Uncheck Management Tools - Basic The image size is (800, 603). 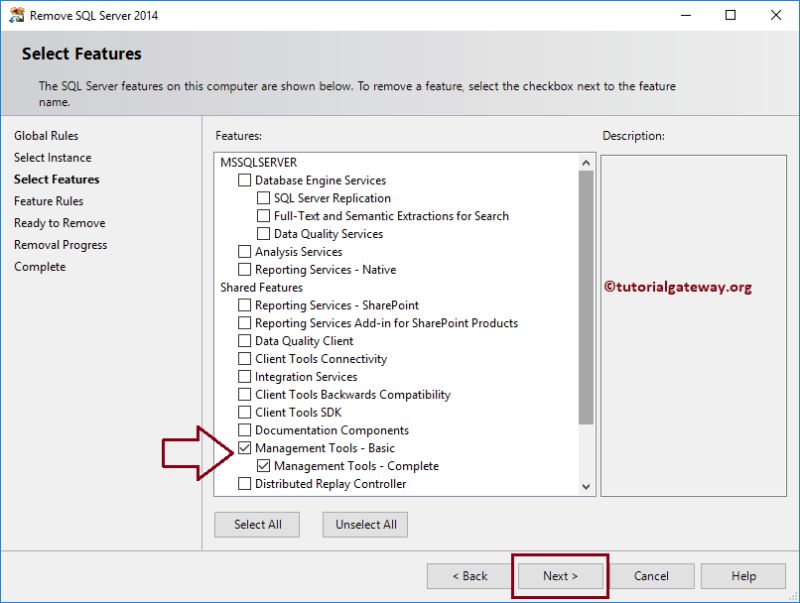[x=245, y=448]
